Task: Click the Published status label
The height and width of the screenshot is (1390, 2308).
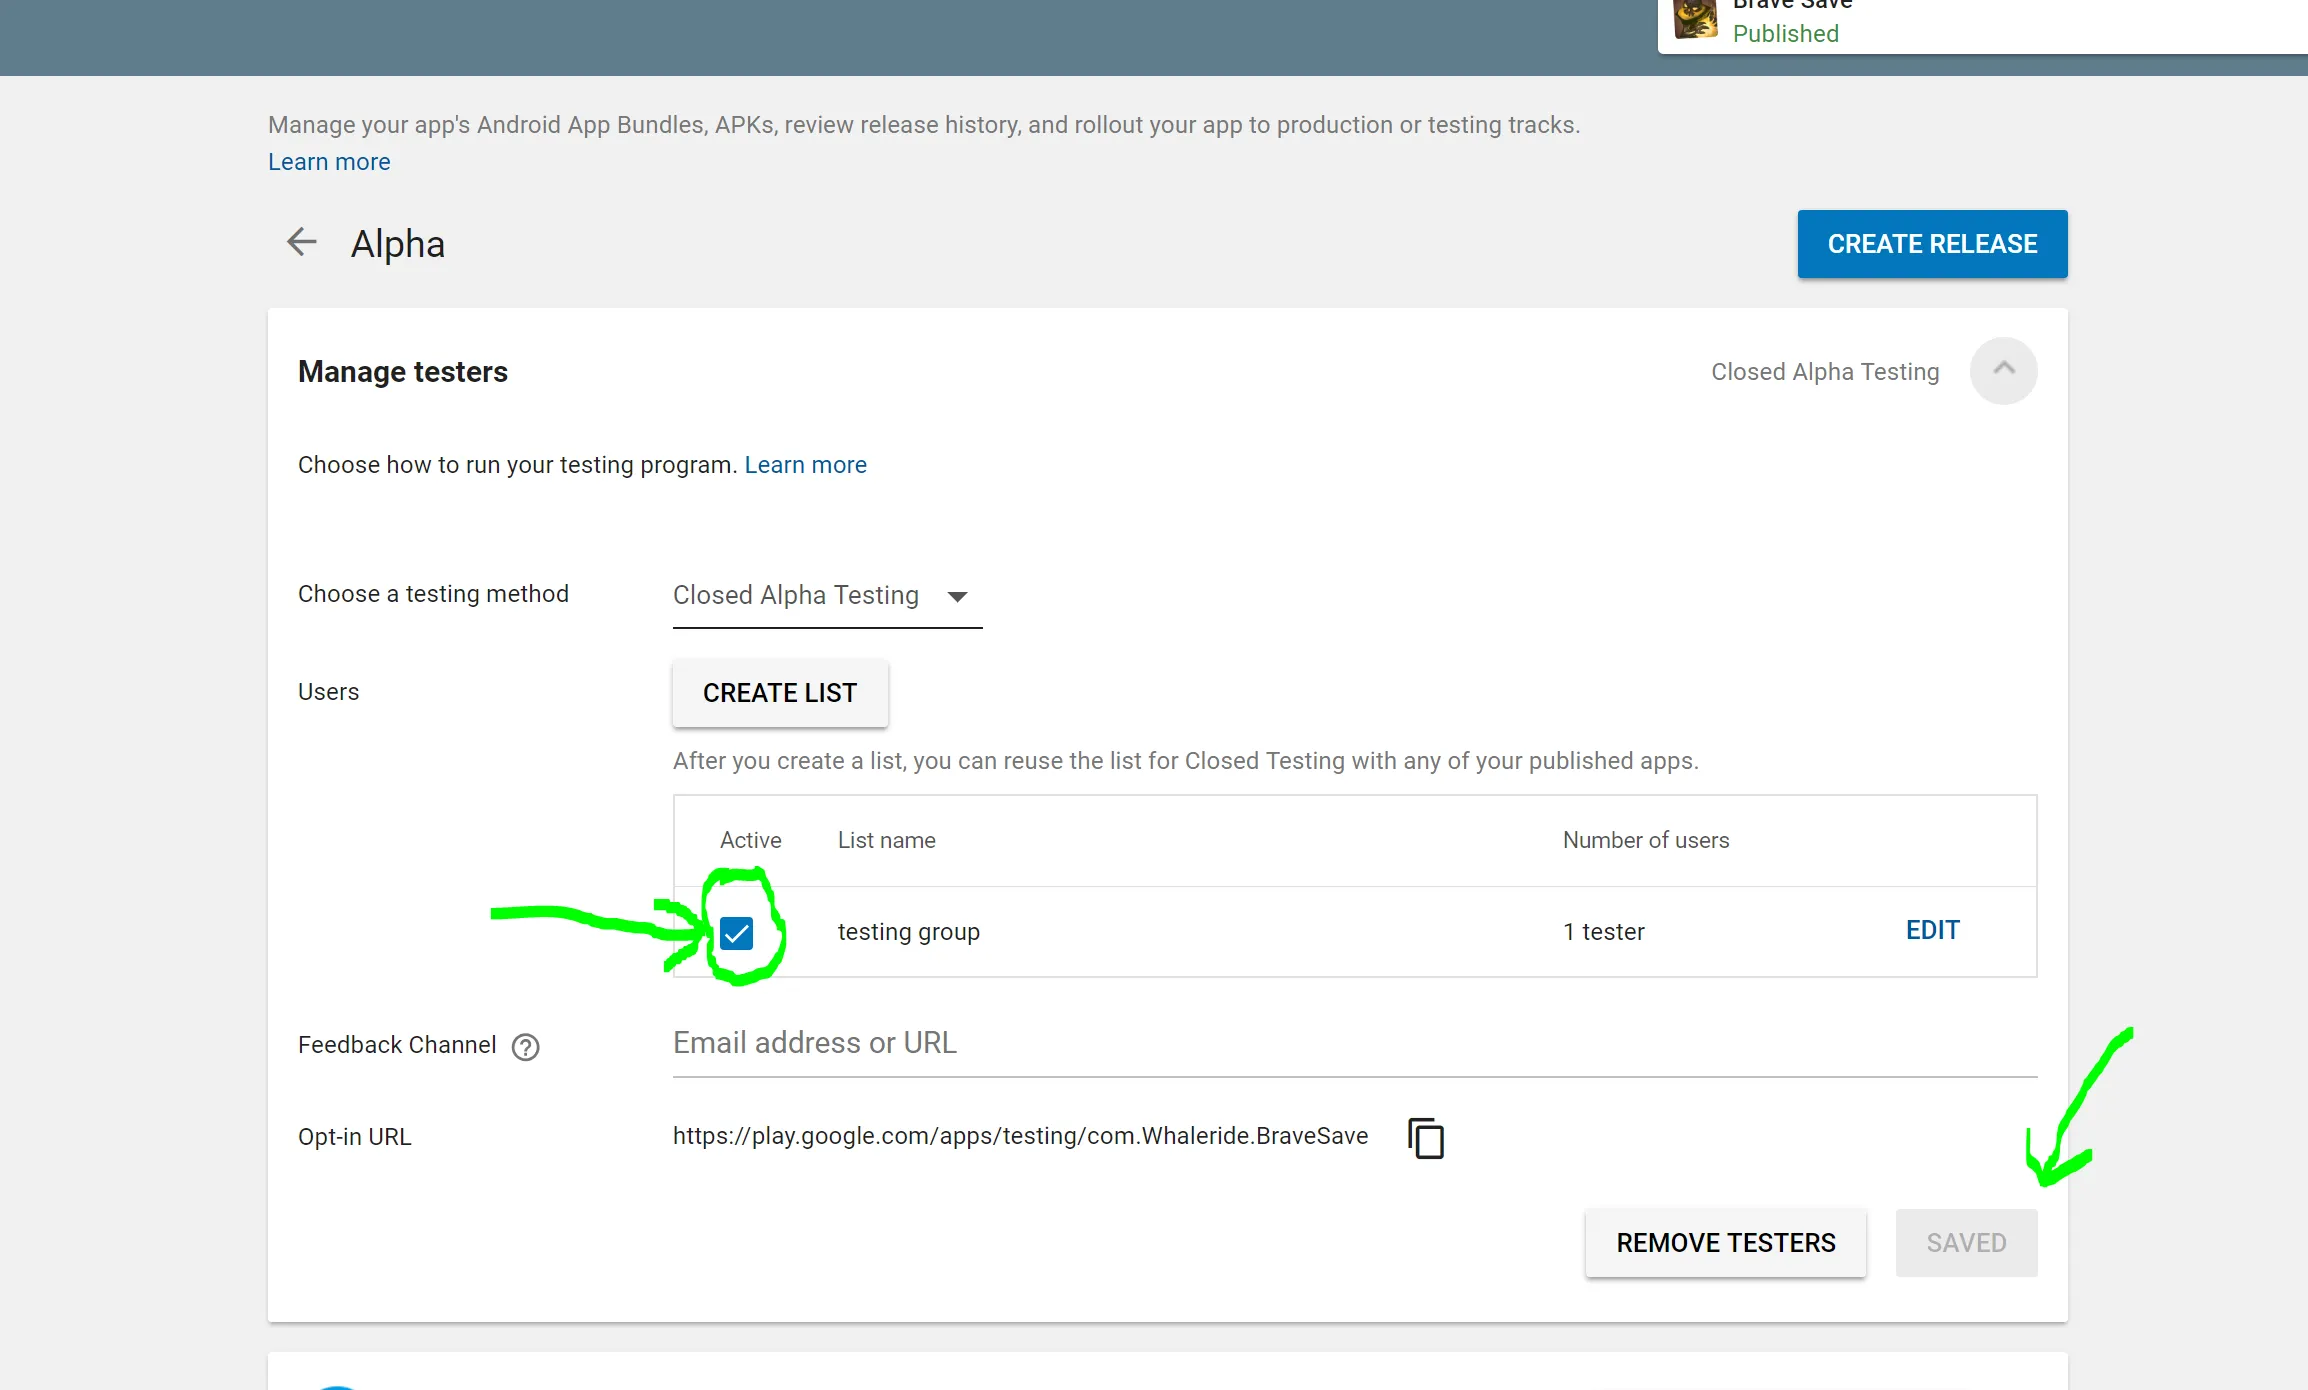Action: [1785, 34]
